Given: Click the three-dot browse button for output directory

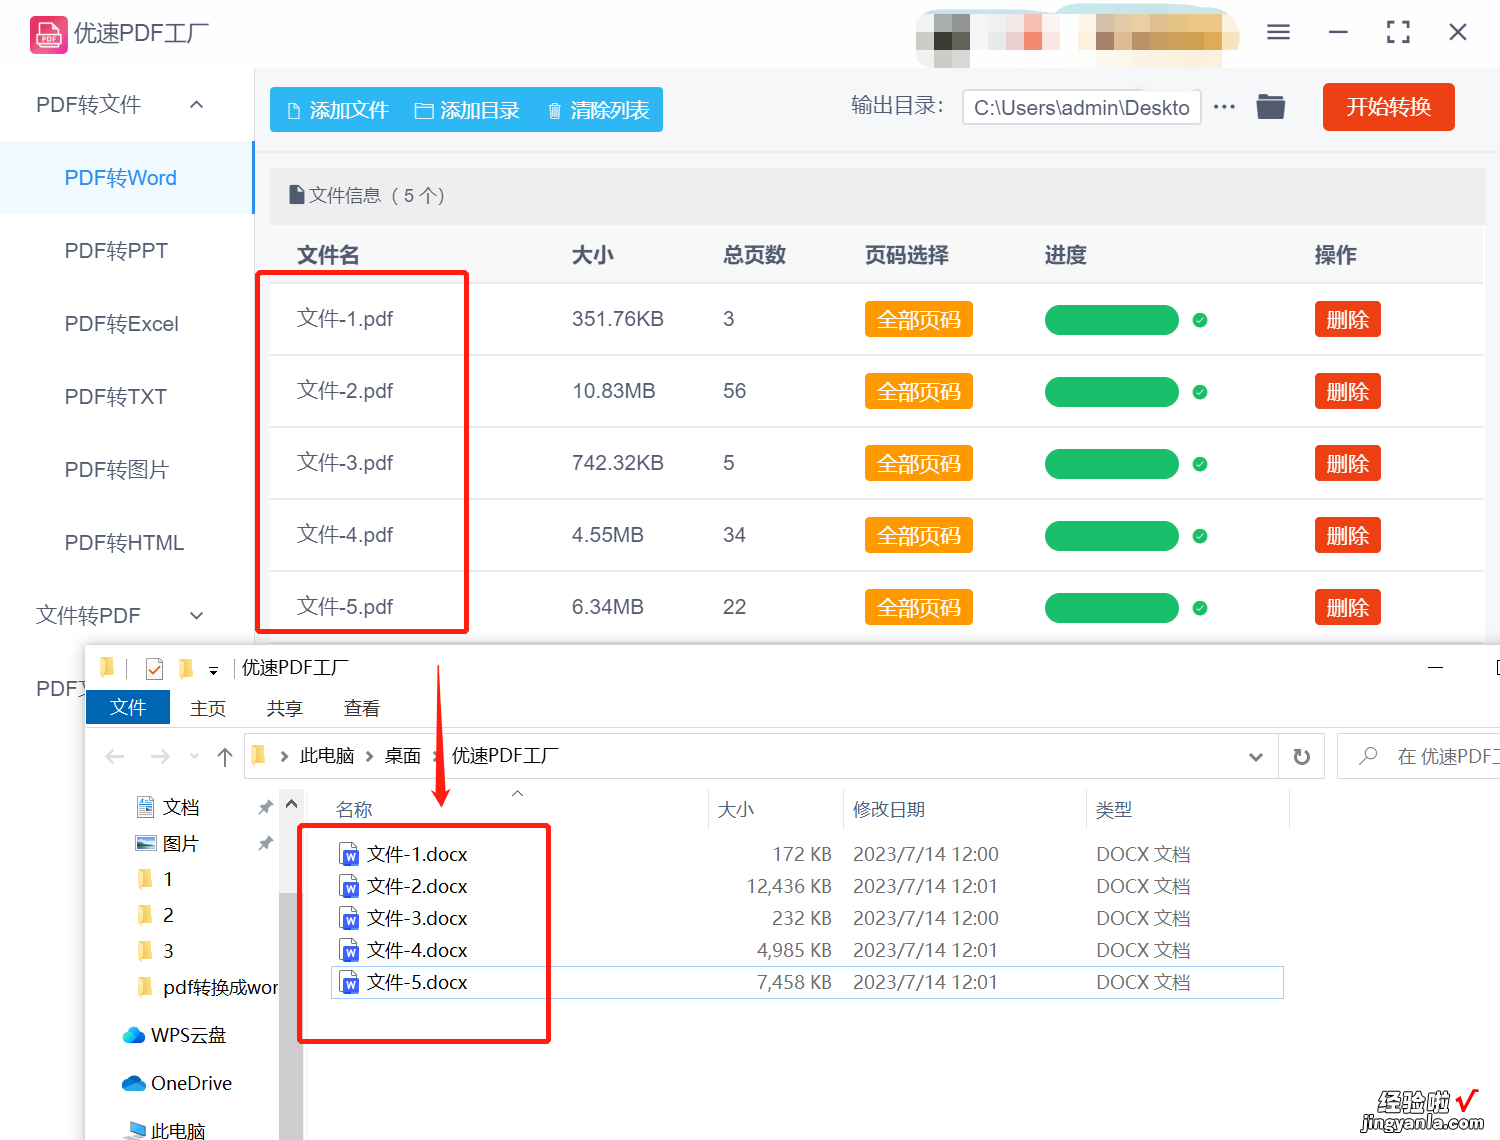Looking at the screenshot, I should tap(1224, 106).
